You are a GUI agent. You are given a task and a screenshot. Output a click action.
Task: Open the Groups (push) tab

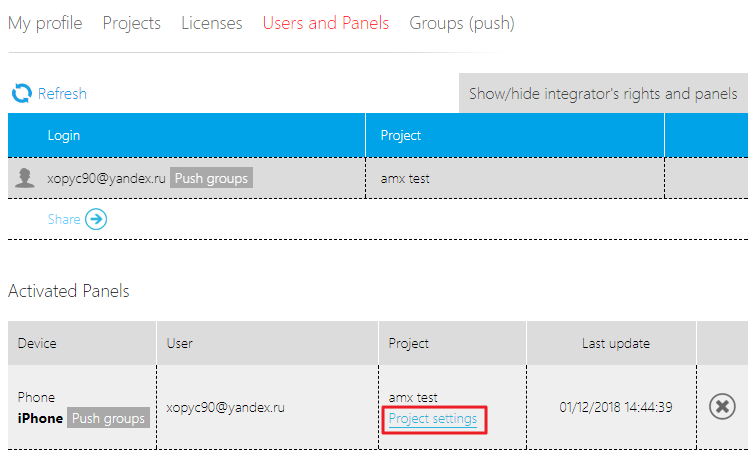coord(461,23)
